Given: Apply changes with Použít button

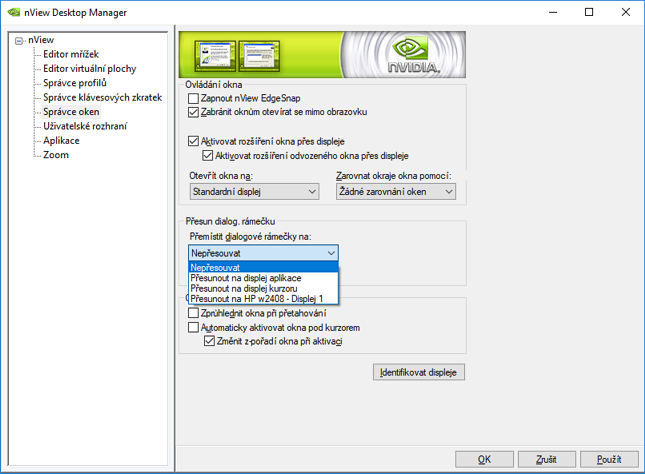Looking at the screenshot, I should (609, 459).
